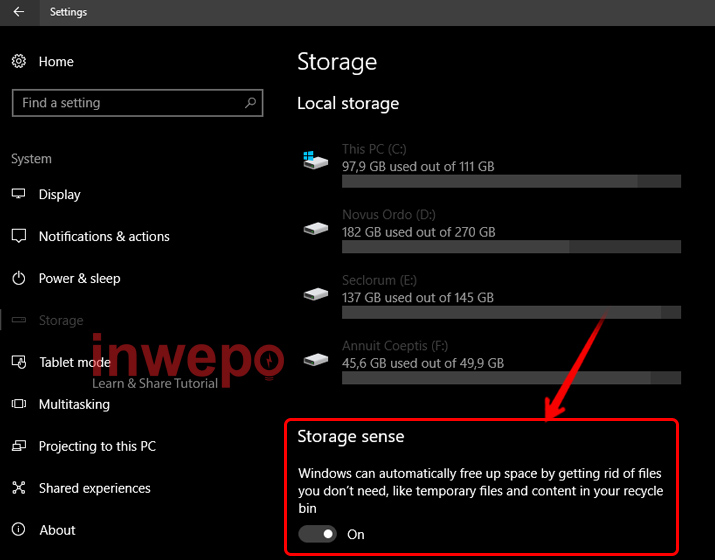The height and width of the screenshot is (560, 715).
Task: Turn off the Storage sense toggle
Action: (317, 534)
